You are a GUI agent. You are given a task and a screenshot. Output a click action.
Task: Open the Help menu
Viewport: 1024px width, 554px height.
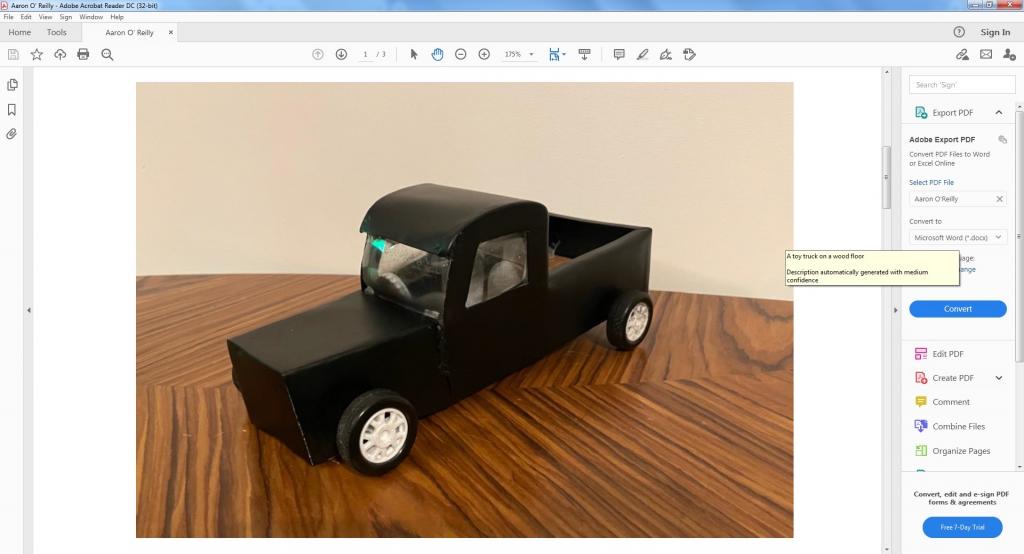click(x=117, y=17)
